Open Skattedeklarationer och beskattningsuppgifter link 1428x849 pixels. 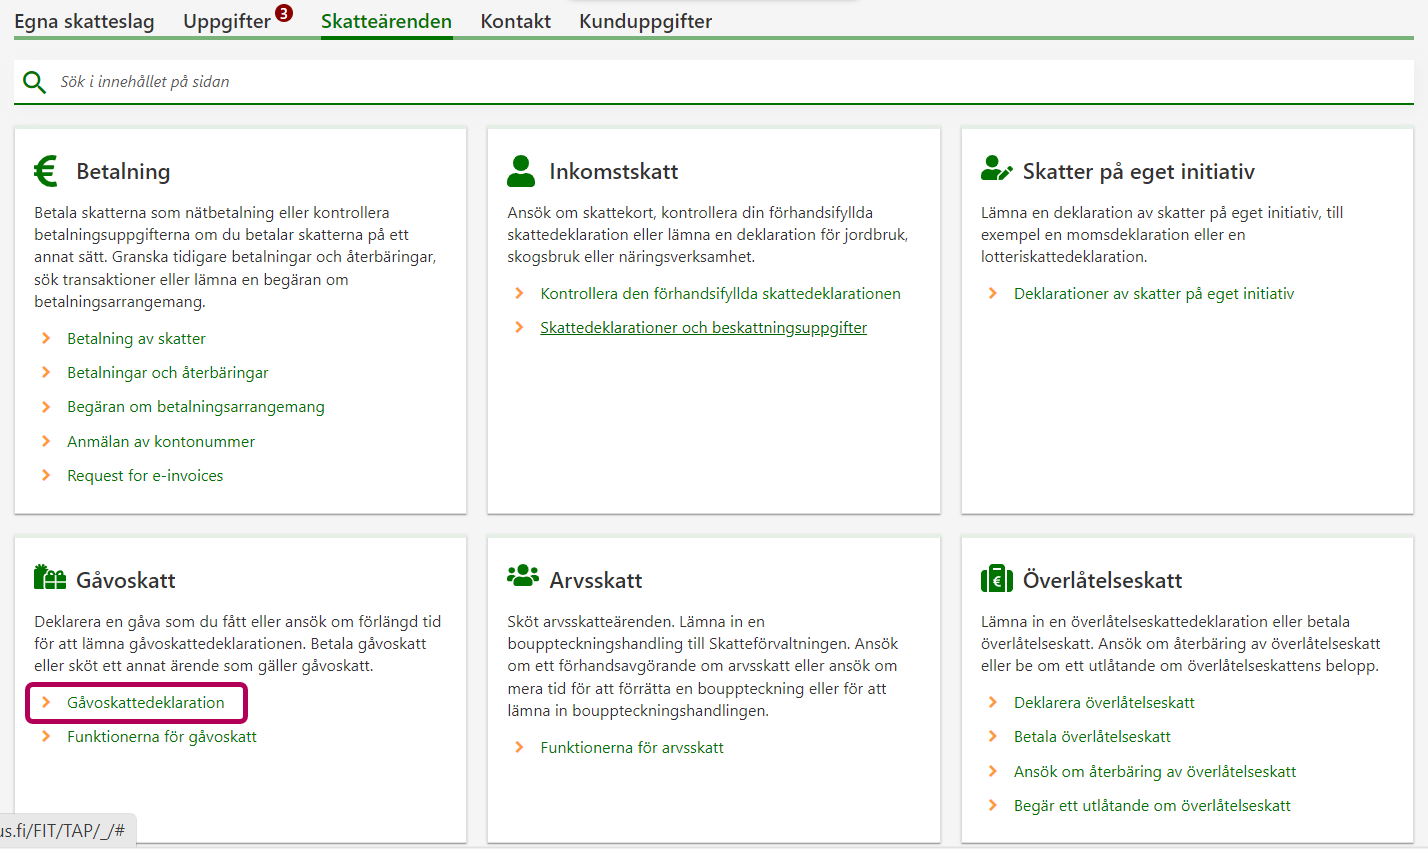[x=703, y=328]
